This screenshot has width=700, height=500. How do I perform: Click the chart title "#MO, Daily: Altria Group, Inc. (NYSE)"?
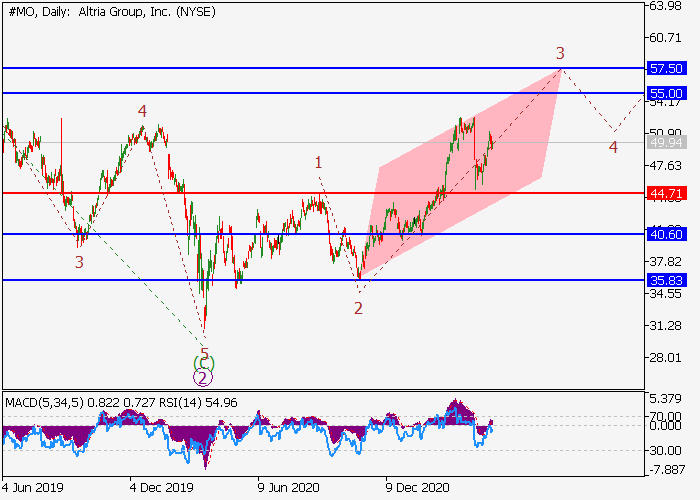point(112,12)
